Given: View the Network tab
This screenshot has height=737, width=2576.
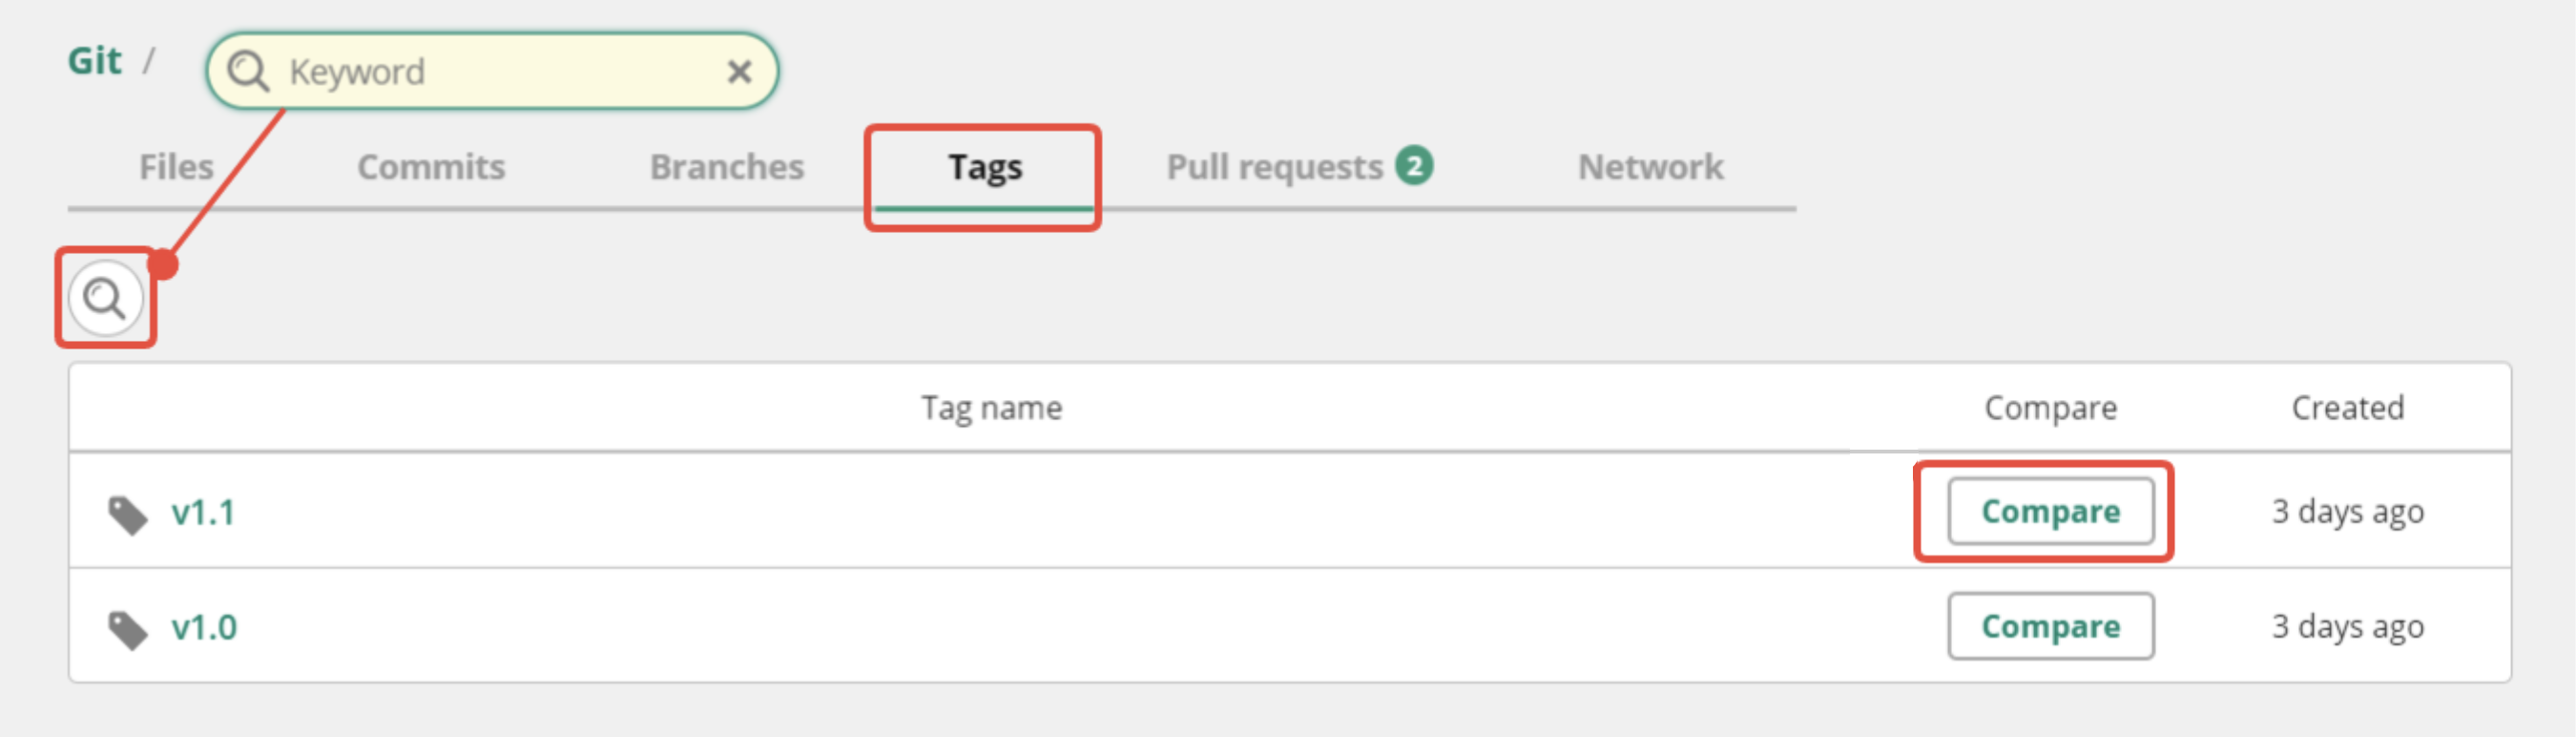Looking at the screenshot, I should coord(1651,167).
